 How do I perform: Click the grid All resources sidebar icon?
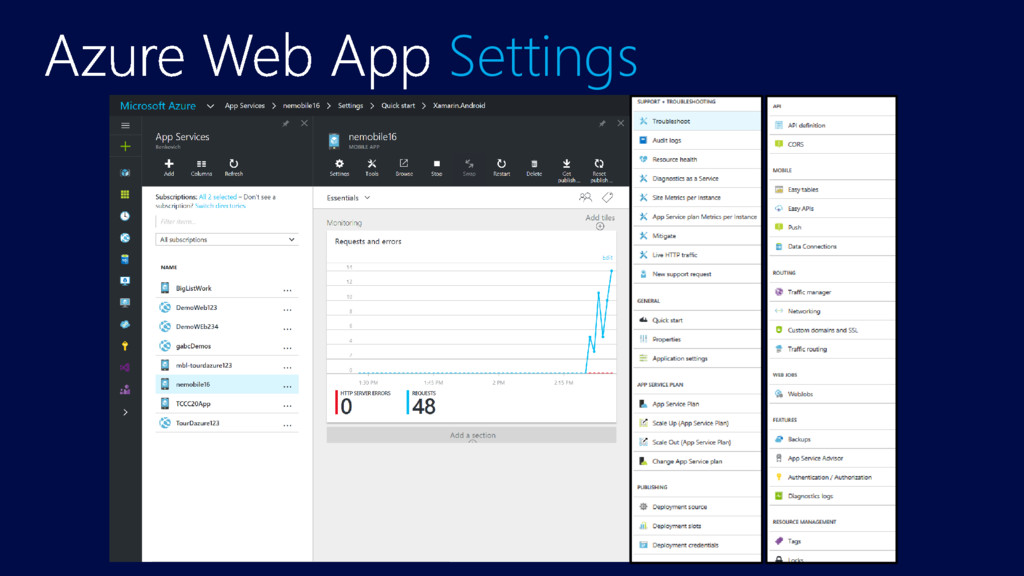[125, 194]
